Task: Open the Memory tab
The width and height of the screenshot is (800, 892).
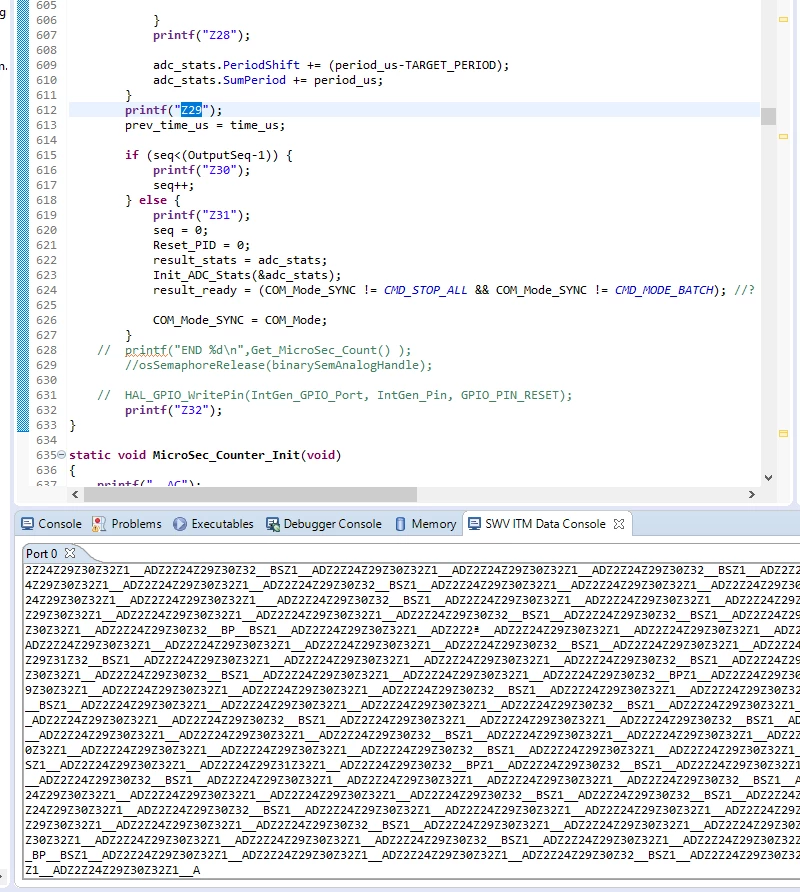Action: tap(426, 524)
